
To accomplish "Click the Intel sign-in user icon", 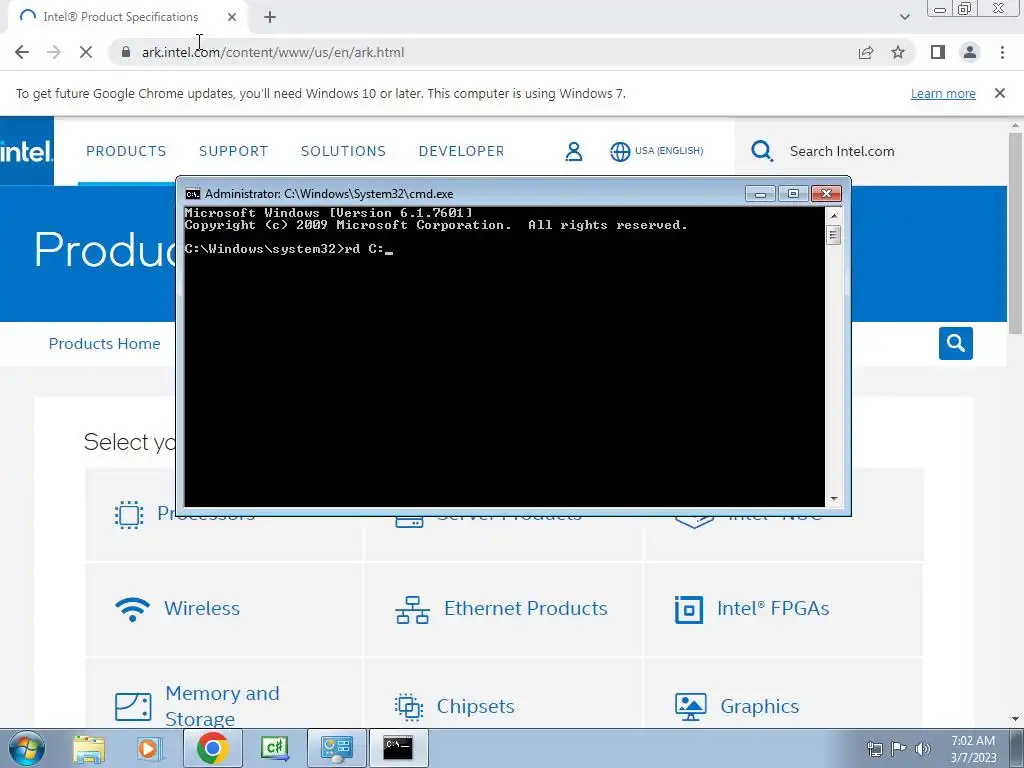I will (x=573, y=152).
